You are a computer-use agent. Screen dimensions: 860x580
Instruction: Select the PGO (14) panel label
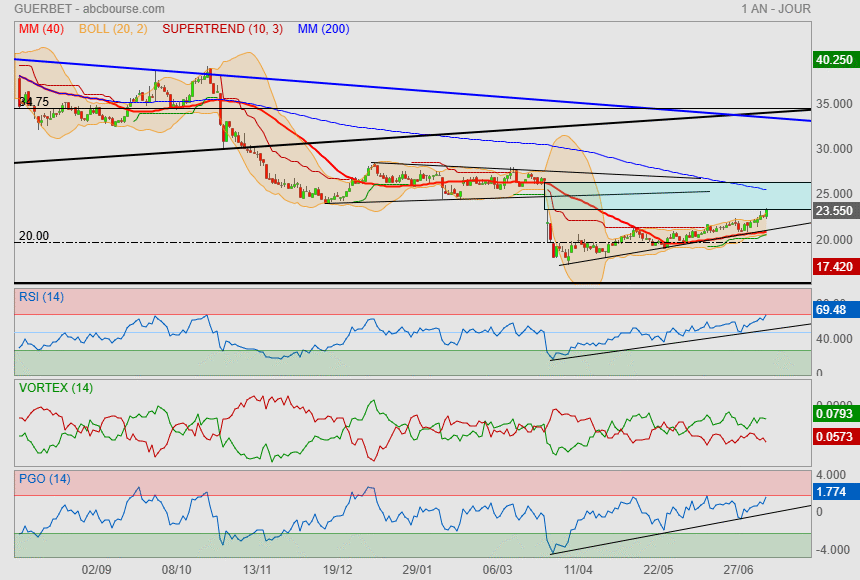pos(44,478)
